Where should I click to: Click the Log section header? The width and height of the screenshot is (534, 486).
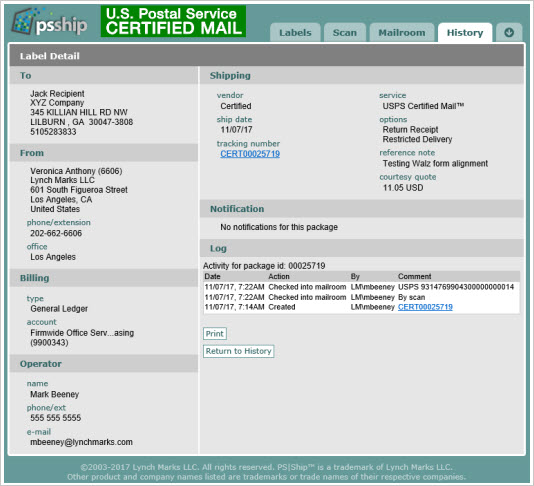(x=362, y=248)
